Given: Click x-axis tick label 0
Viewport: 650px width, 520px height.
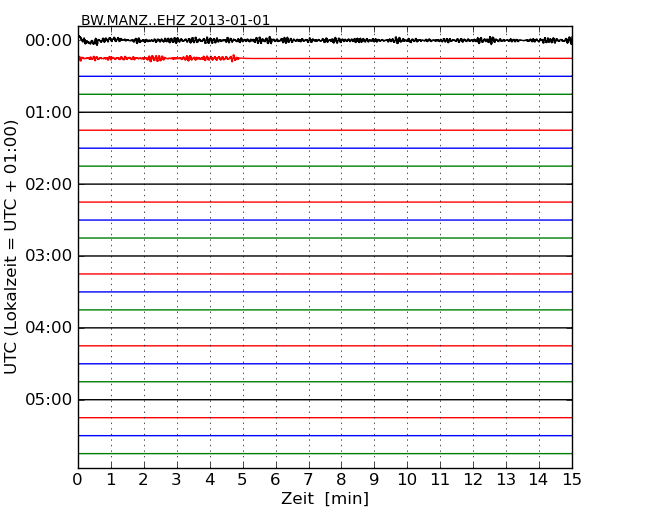Looking at the screenshot, I should tap(78, 480).
